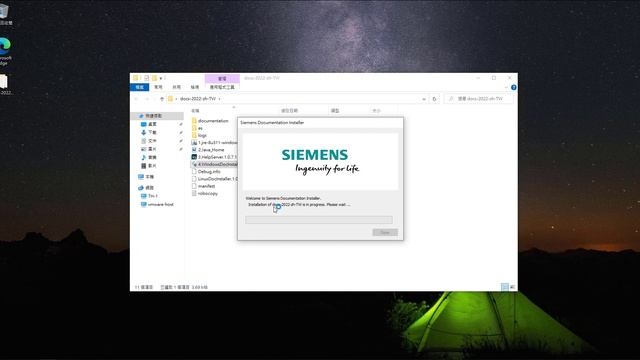Sort files by the Type column header

coord(335,111)
